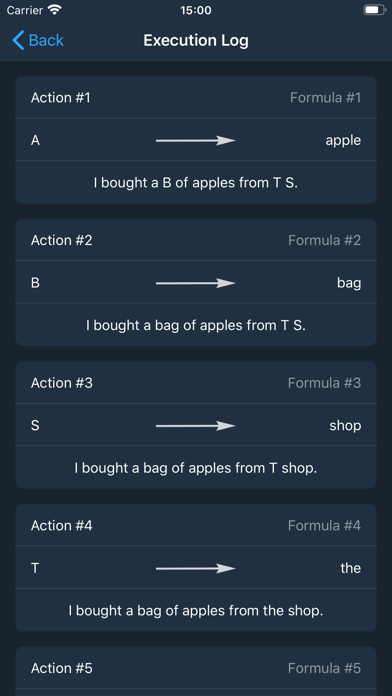
Task: Tap the battery indicator icon
Action: tap(374, 10)
